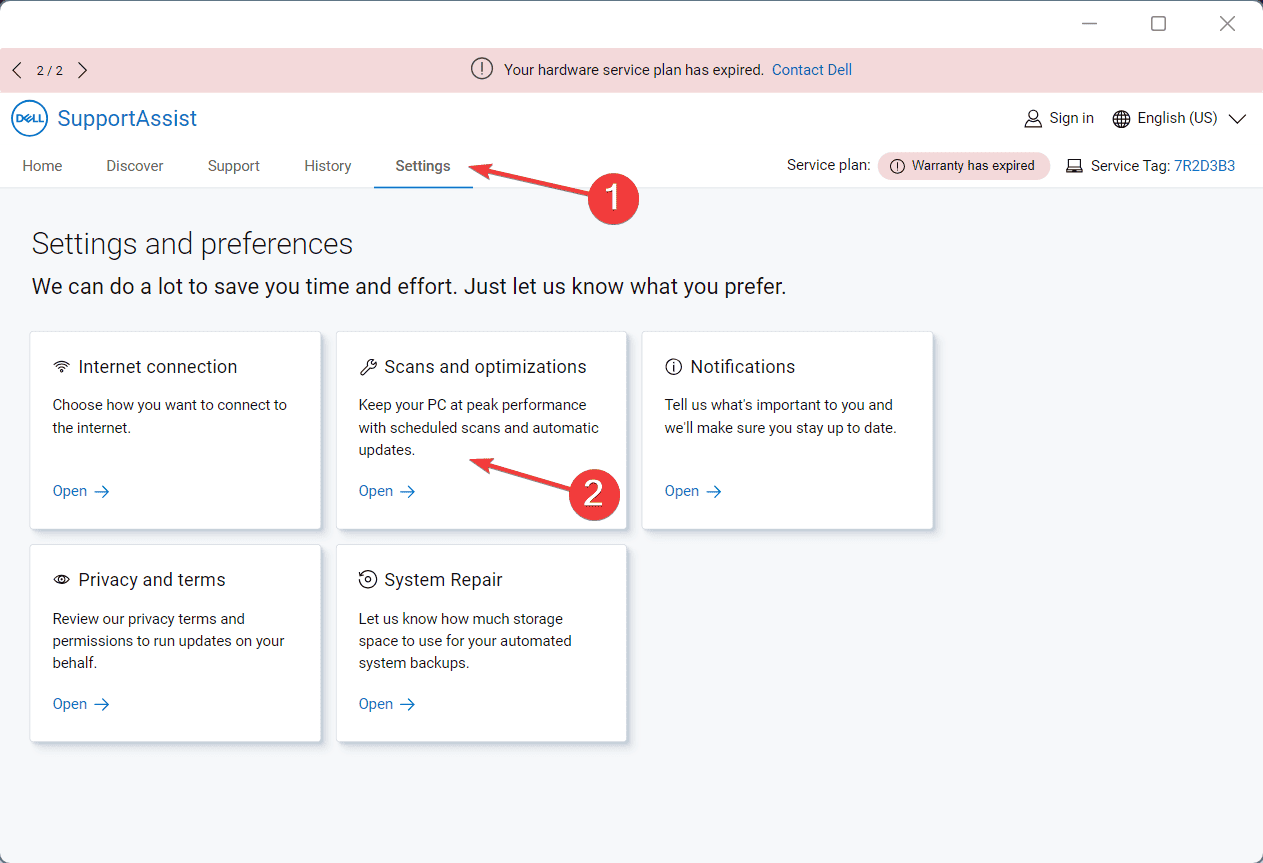
Task: Click the Settings and preferences heading
Action: tap(192, 244)
